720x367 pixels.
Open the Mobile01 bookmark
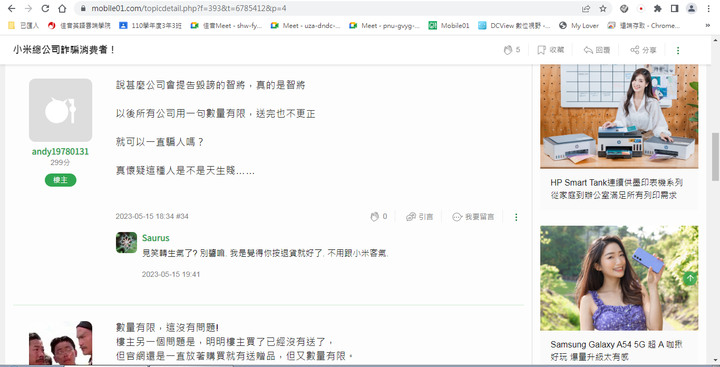(x=449, y=26)
